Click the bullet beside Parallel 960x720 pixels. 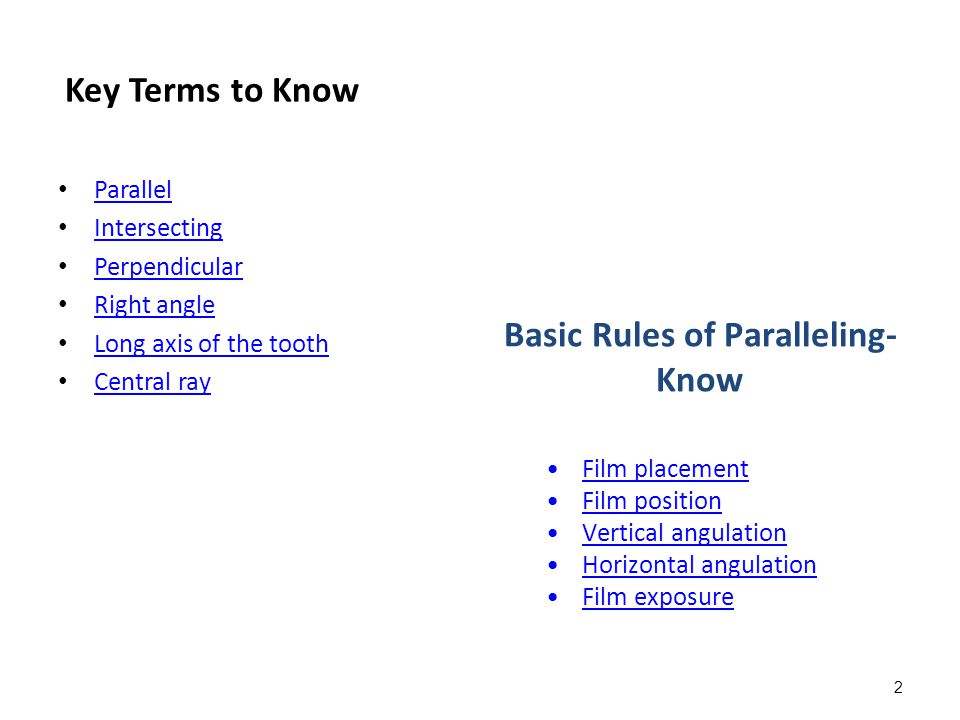point(63,189)
